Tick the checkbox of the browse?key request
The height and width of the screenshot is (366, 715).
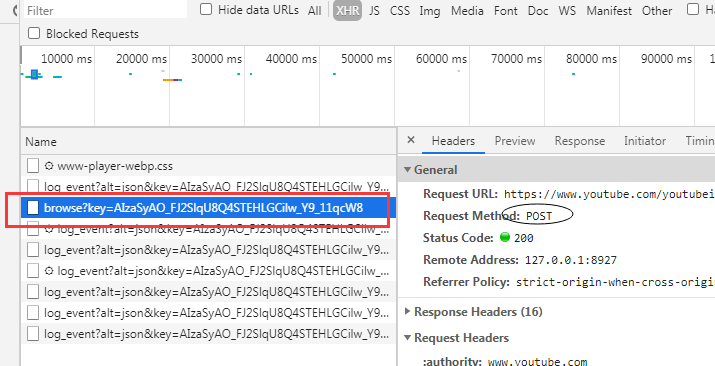pos(32,208)
